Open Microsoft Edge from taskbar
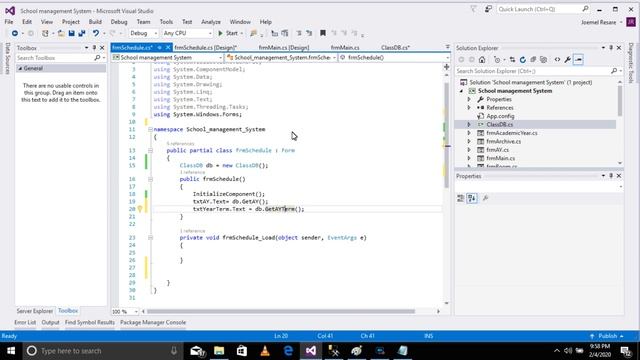 pos(288,351)
